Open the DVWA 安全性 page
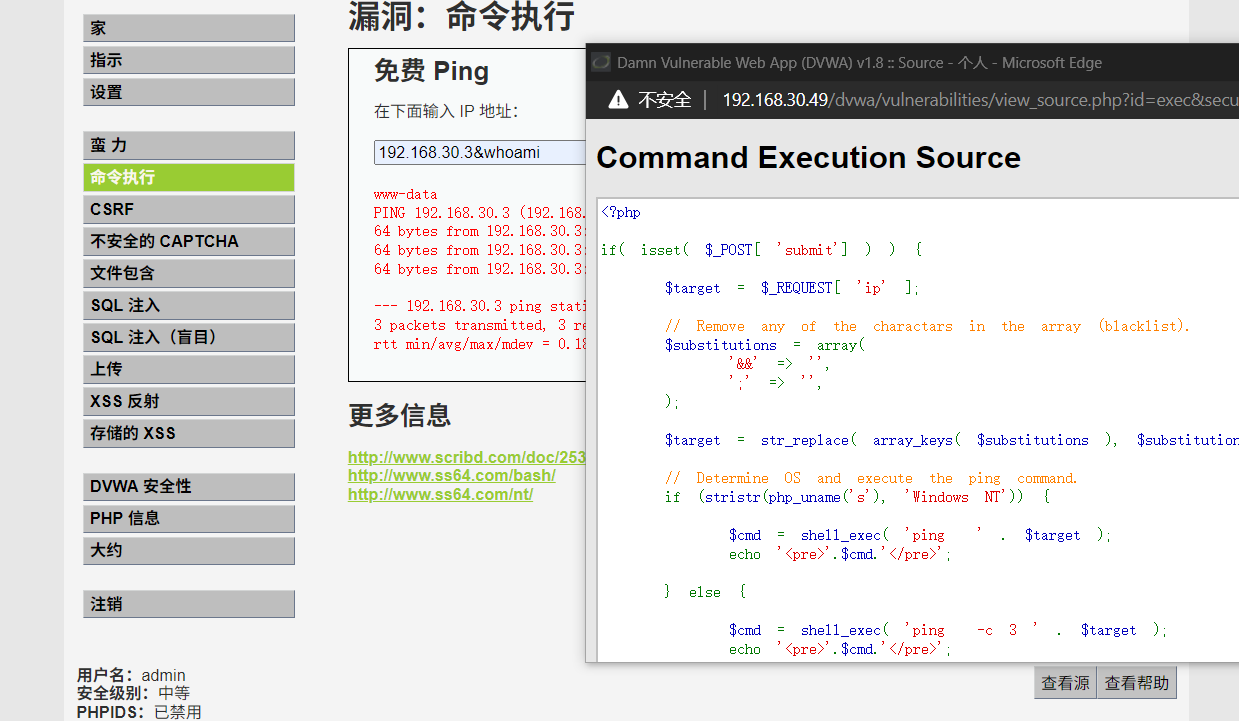The height and width of the screenshot is (721, 1239). (x=189, y=487)
